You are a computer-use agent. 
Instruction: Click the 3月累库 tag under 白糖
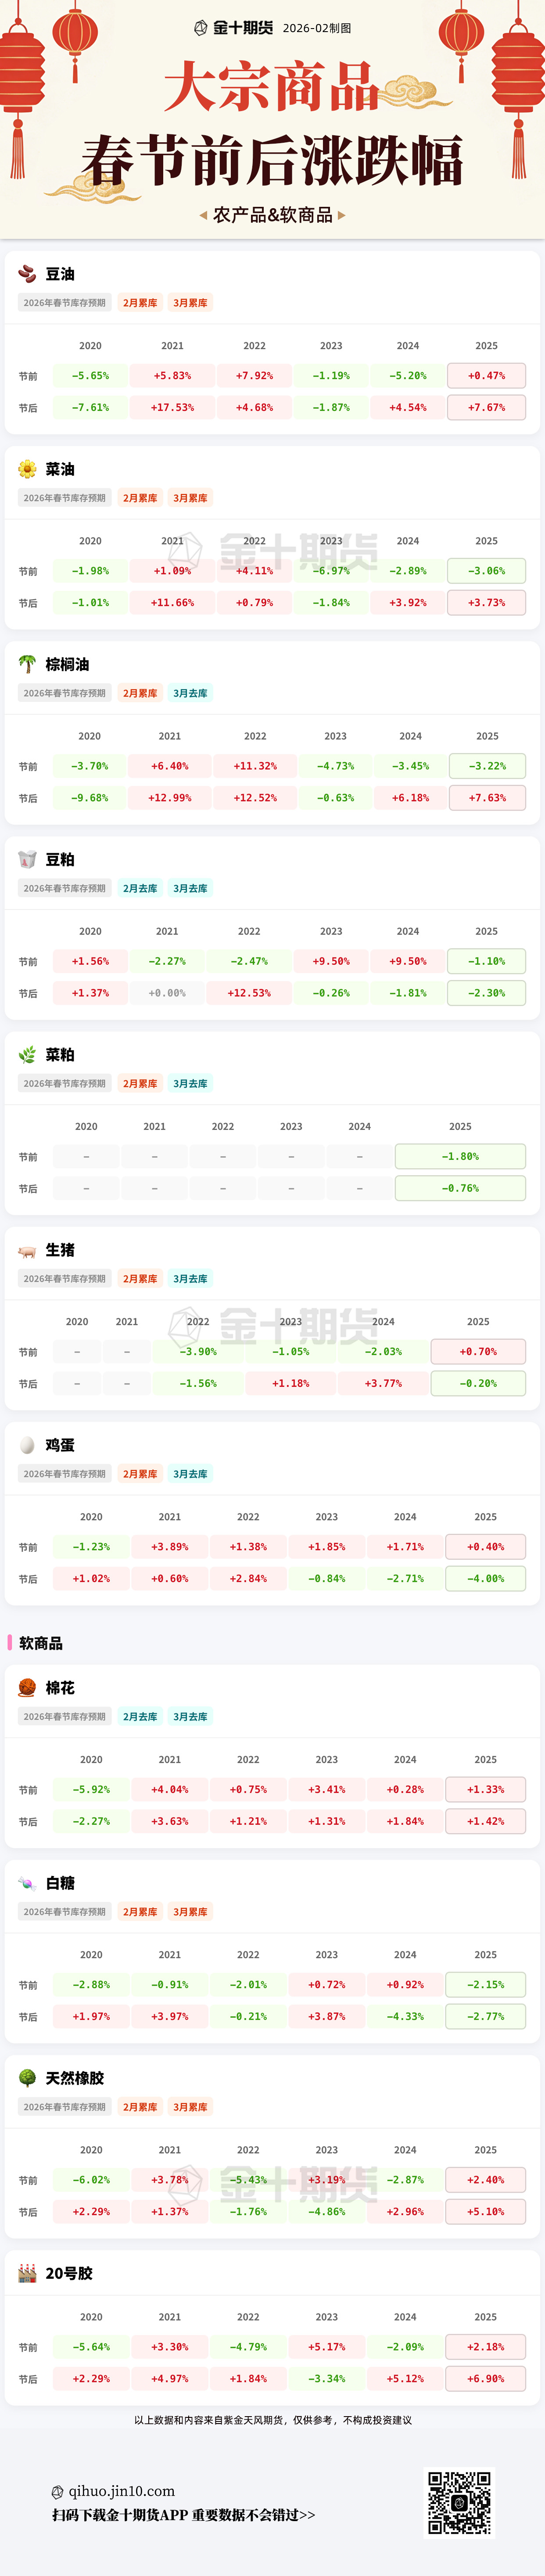pos(190,1911)
